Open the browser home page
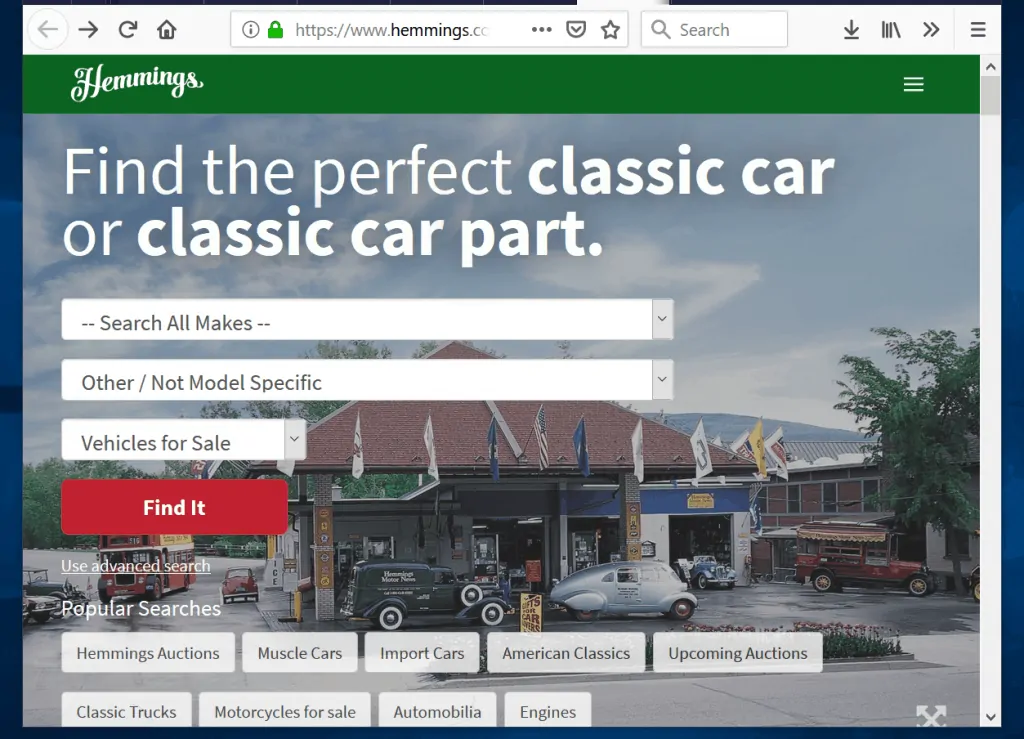This screenshot has width=1024, height=739. pos(167,29)
